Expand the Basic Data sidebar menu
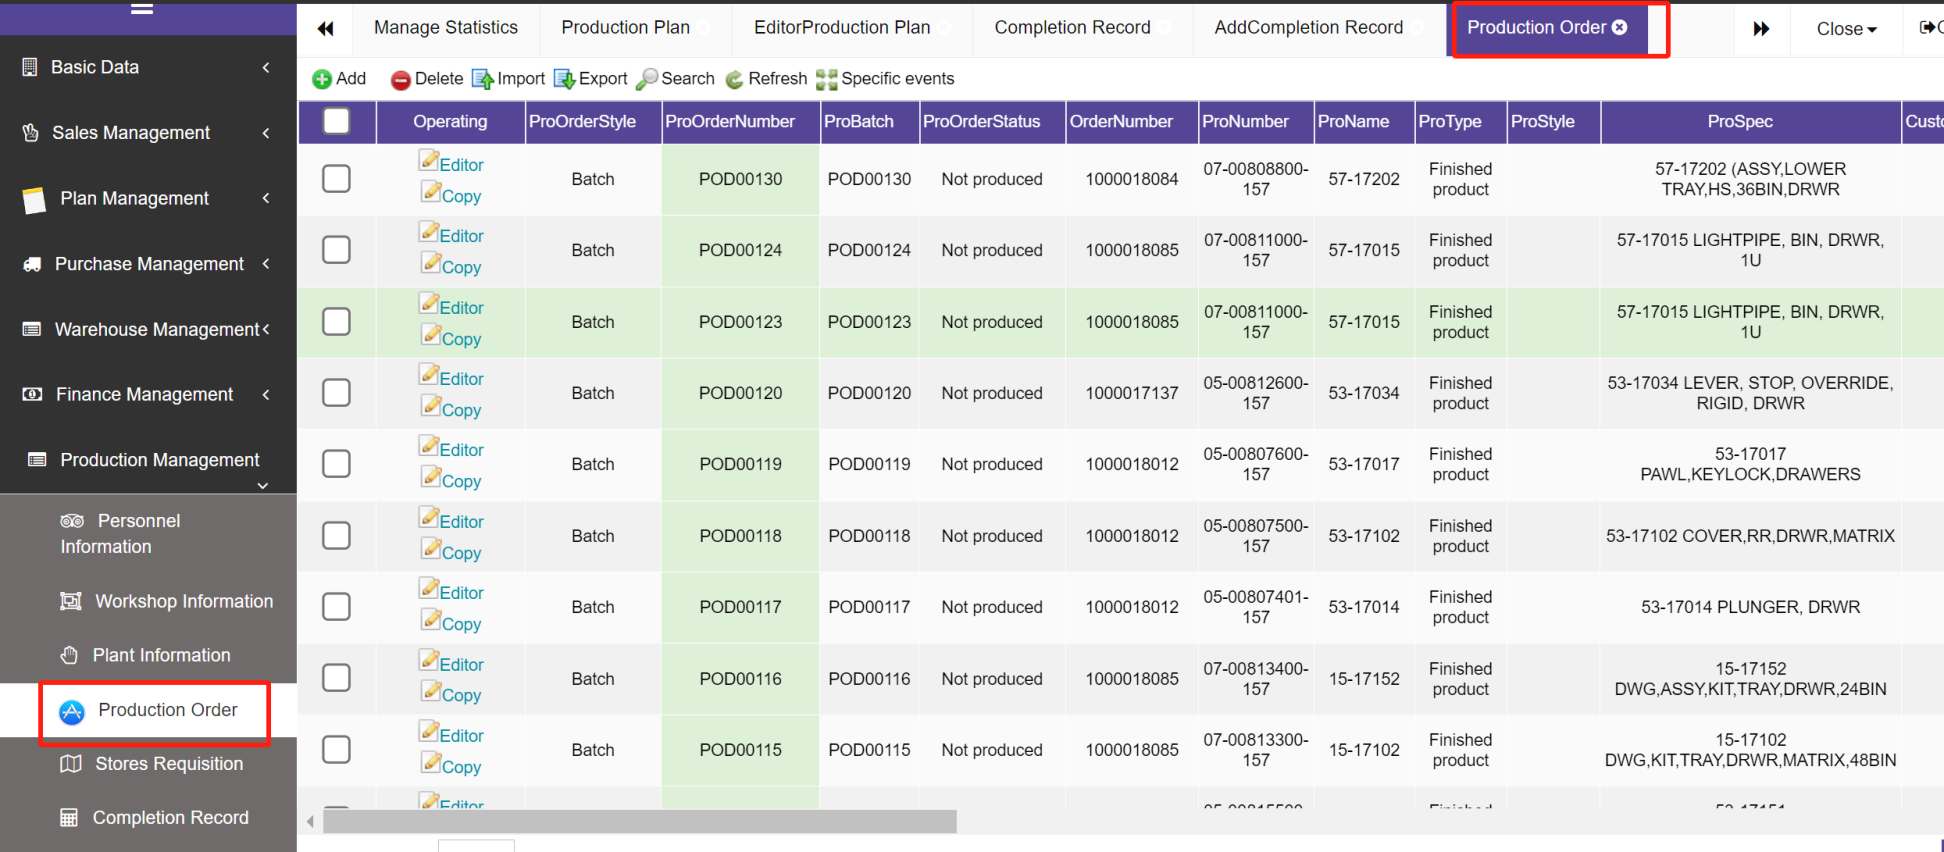Image resolution: width=1944 pixels, height=852 pixels. pos(148,67)
